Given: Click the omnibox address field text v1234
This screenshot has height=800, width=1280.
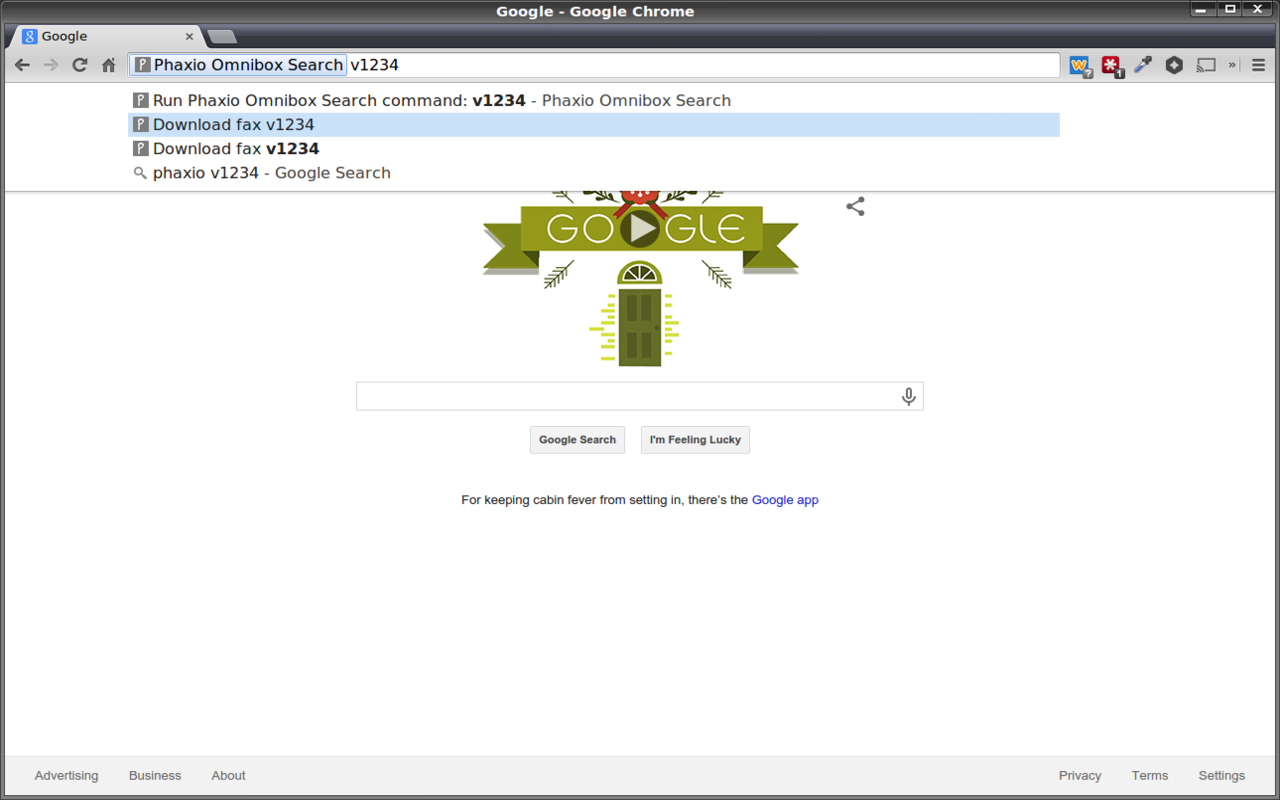Looking at the screenshot, I should click(x=374, y=65).
